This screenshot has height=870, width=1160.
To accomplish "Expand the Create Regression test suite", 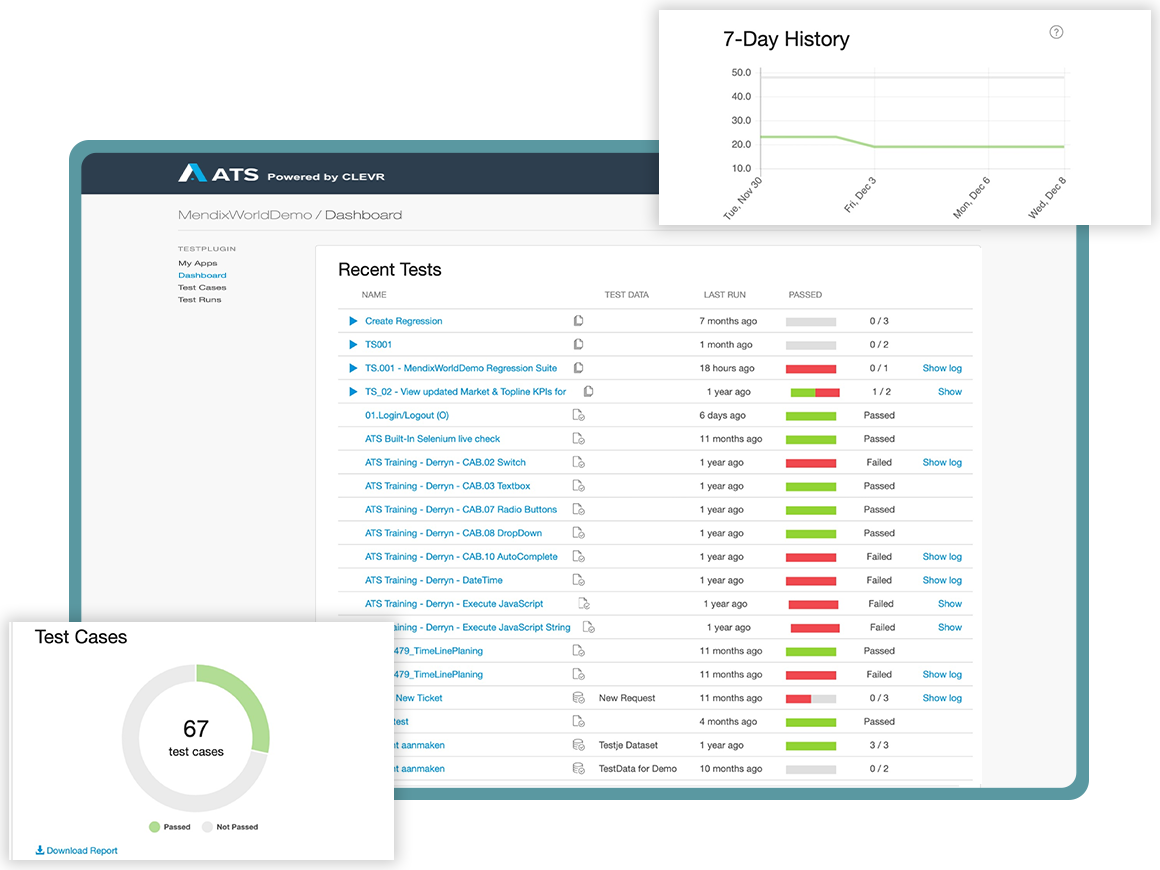I will [x=353, y=321].
